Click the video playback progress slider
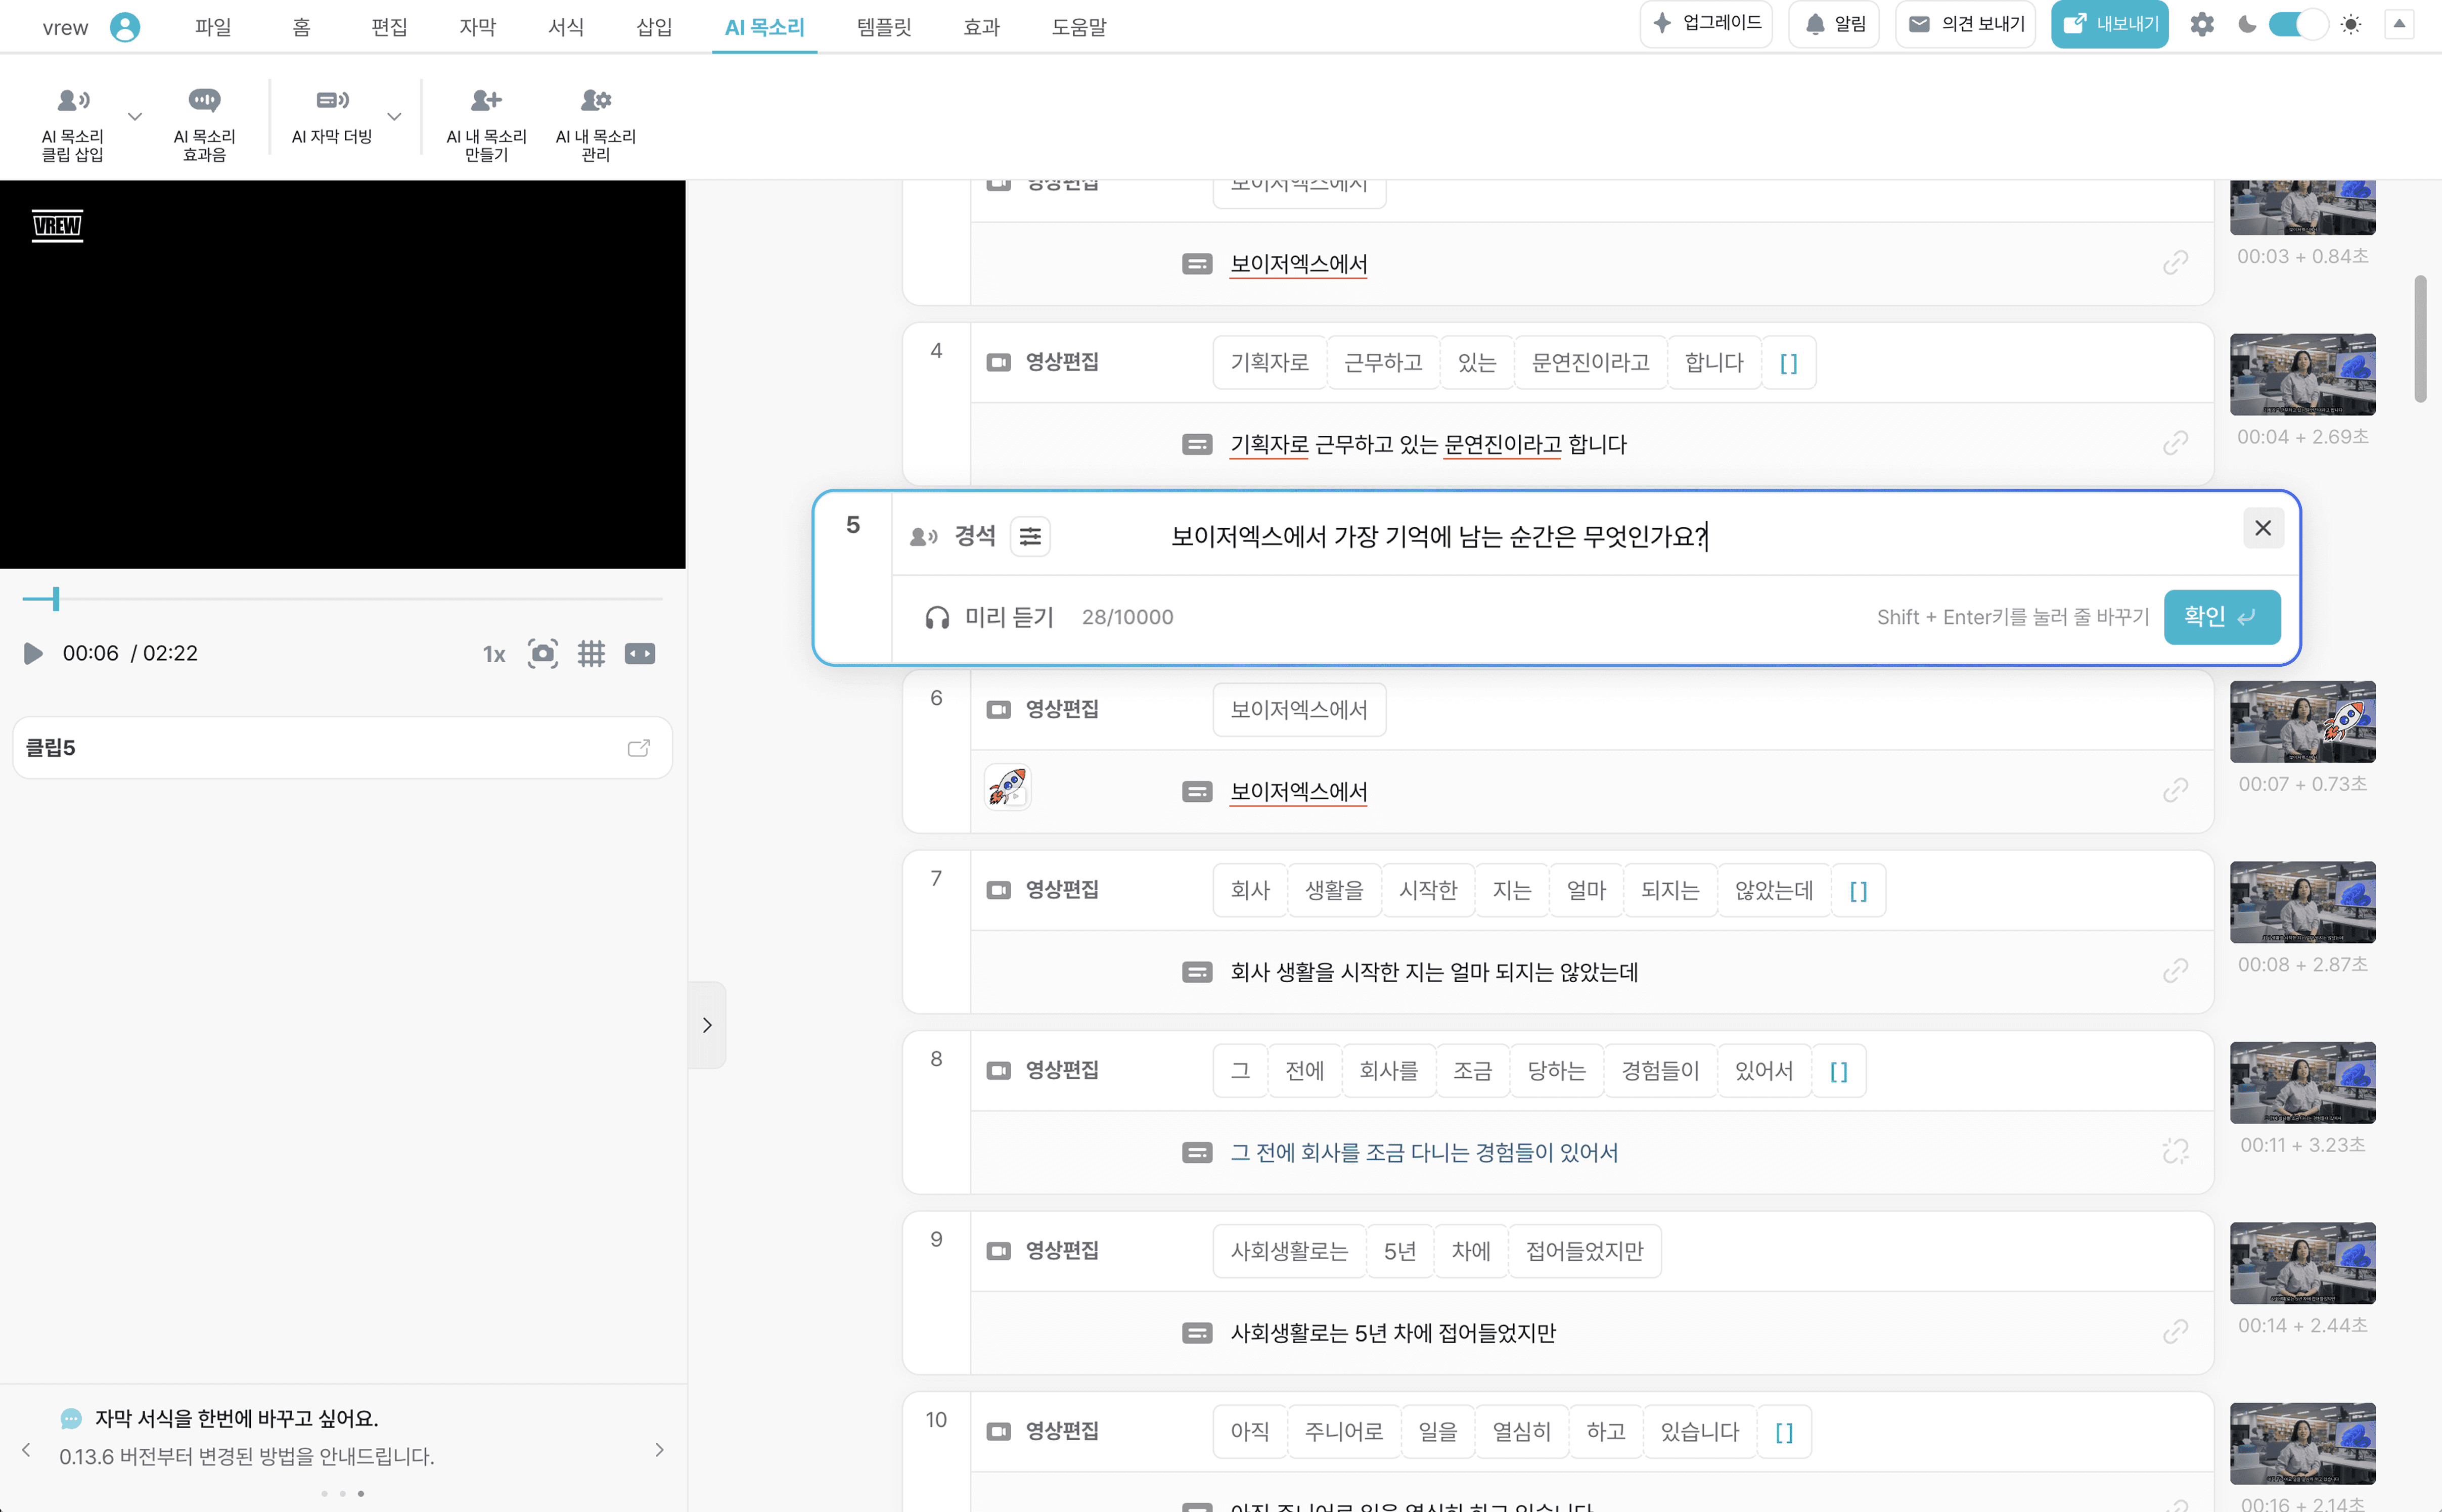The width and height of the screenshot is (2442, 1512). 342,599
